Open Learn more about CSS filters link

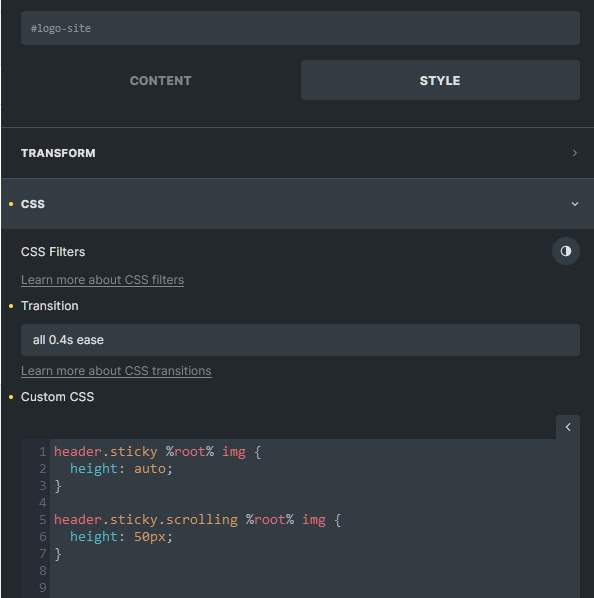tap(103, 280)
